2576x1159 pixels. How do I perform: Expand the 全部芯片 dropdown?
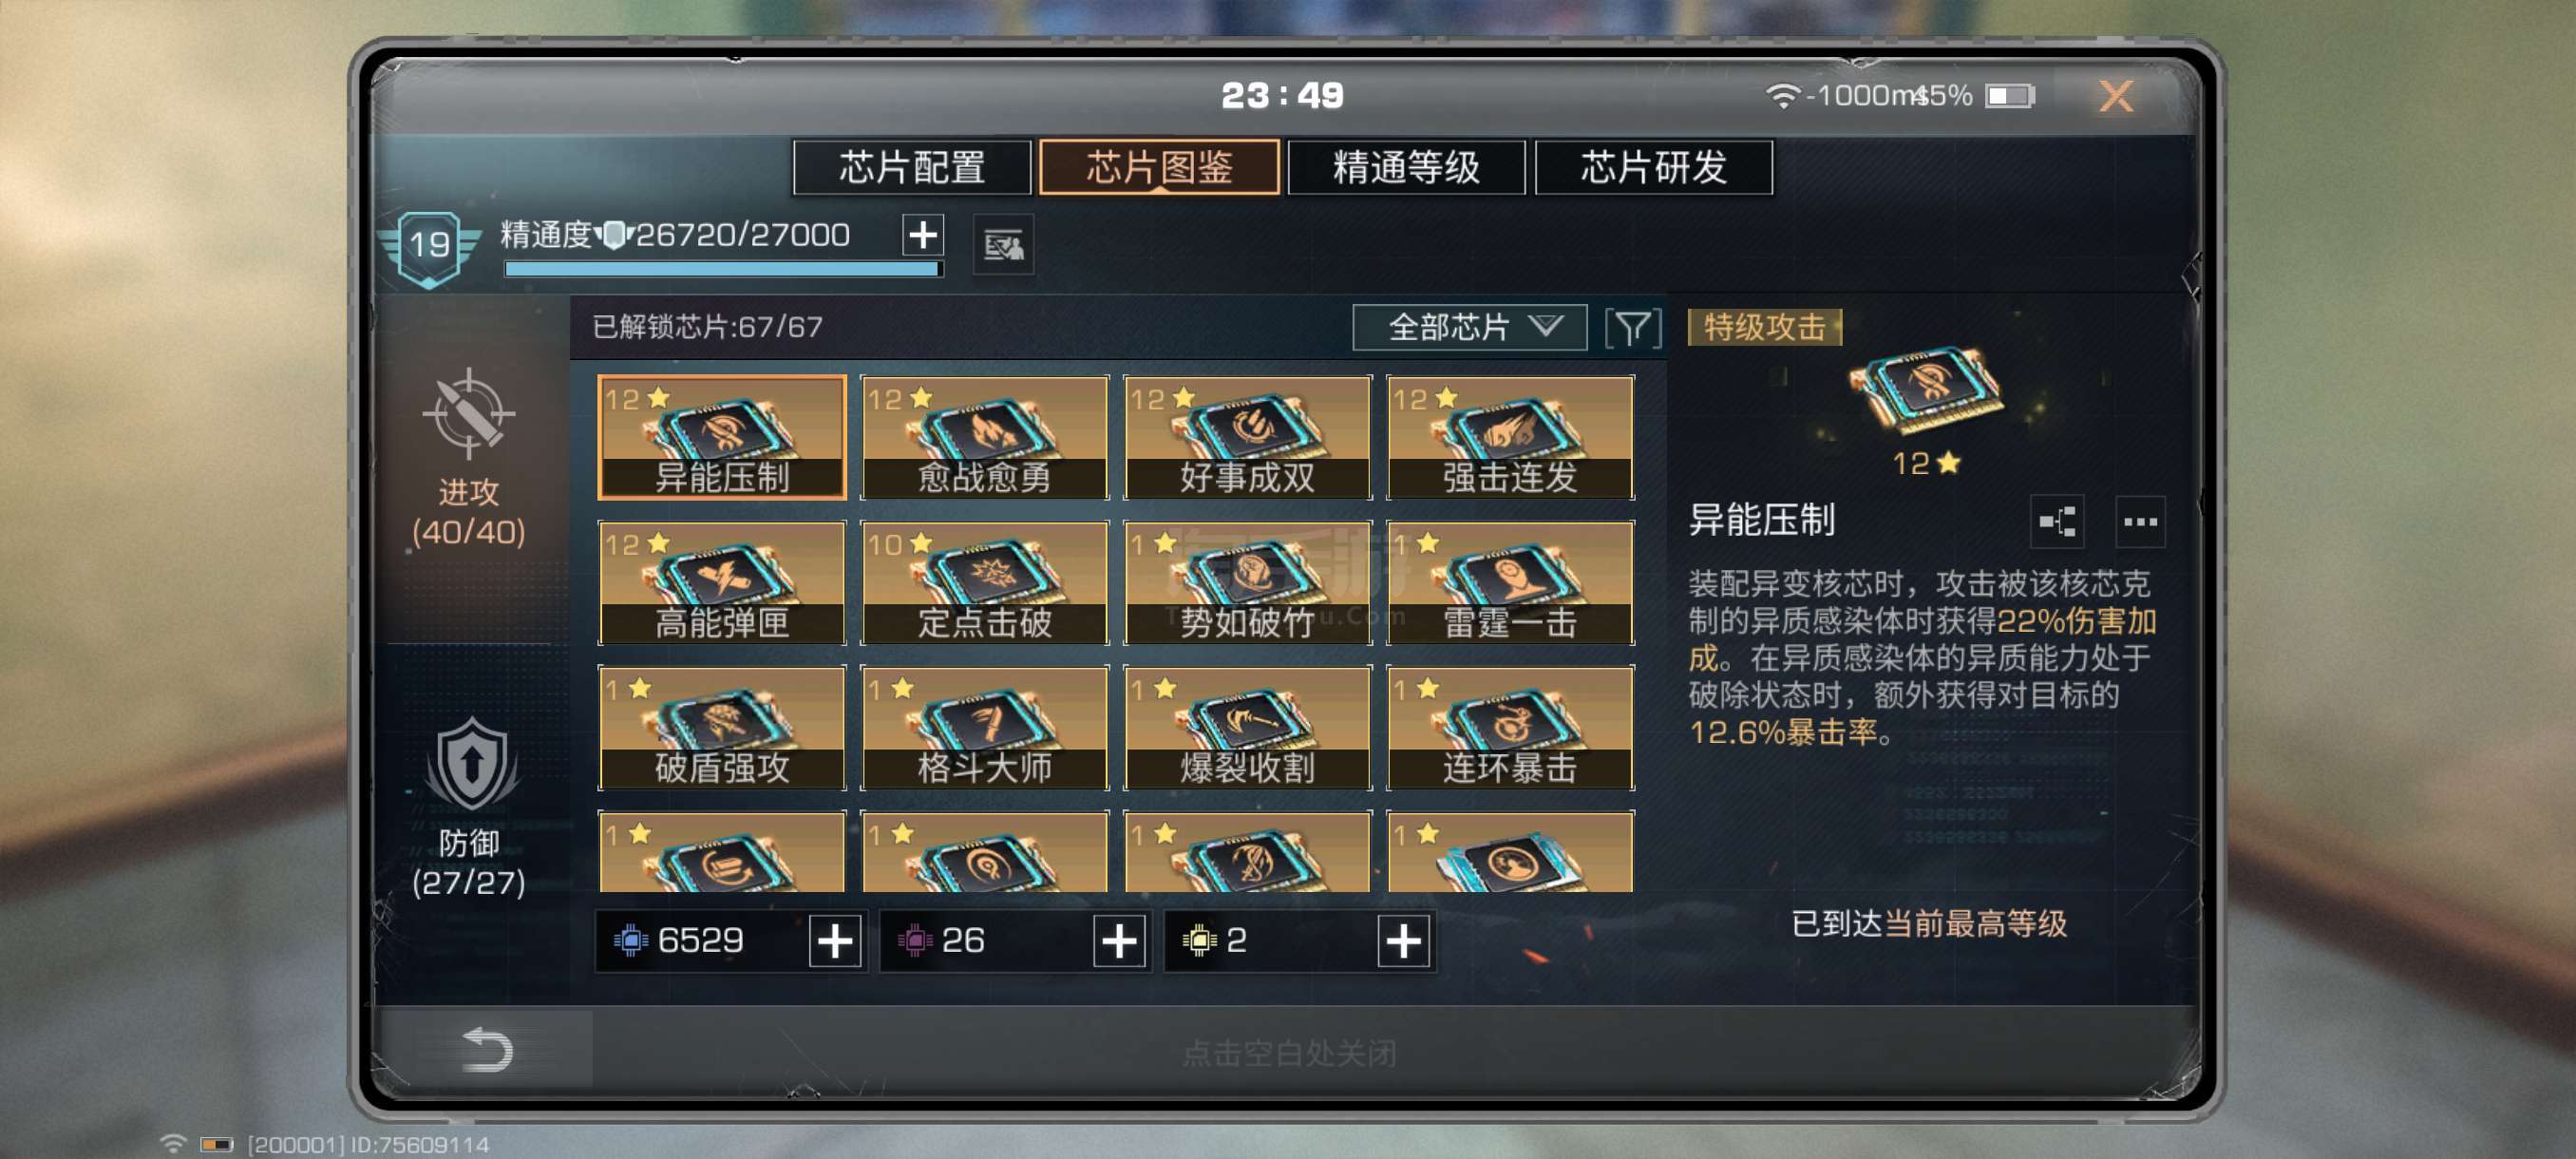coord(1469,328)
